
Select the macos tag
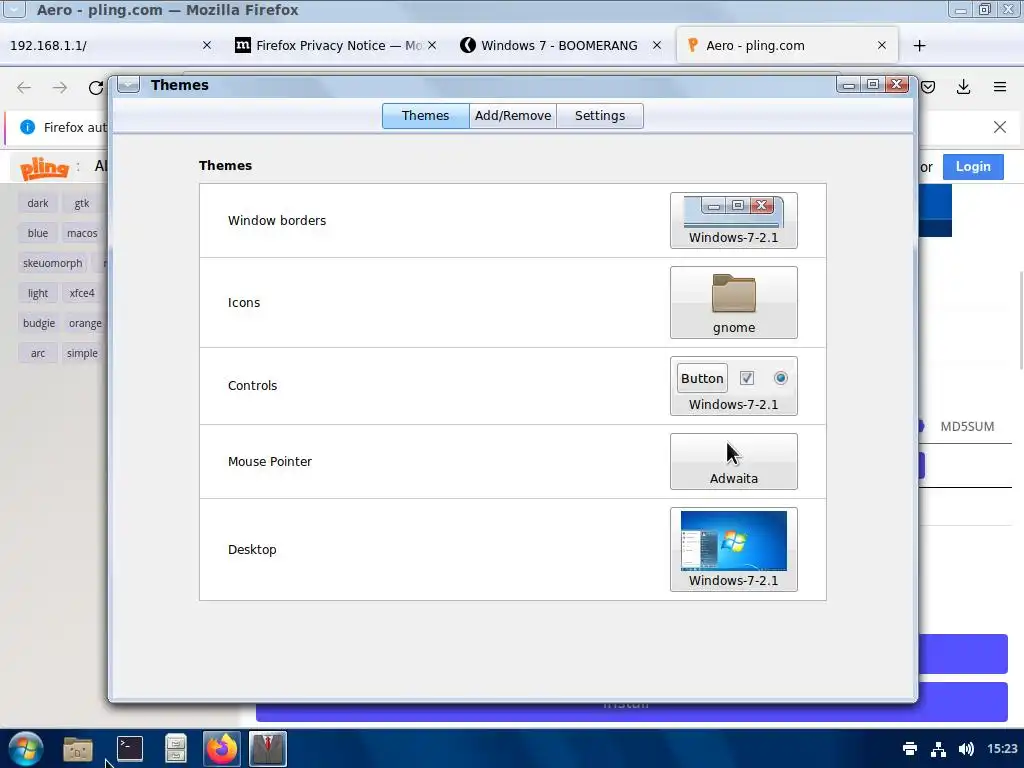(82, 233)
